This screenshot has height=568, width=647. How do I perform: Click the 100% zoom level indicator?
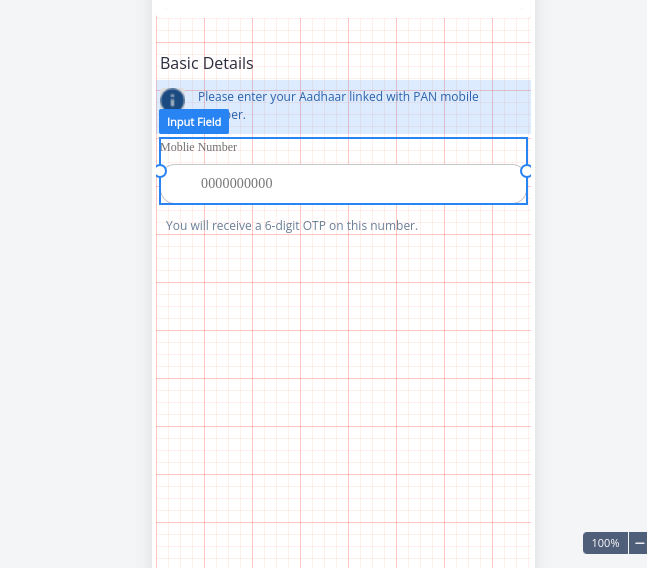pyautogui.click(x=605, y=543)
